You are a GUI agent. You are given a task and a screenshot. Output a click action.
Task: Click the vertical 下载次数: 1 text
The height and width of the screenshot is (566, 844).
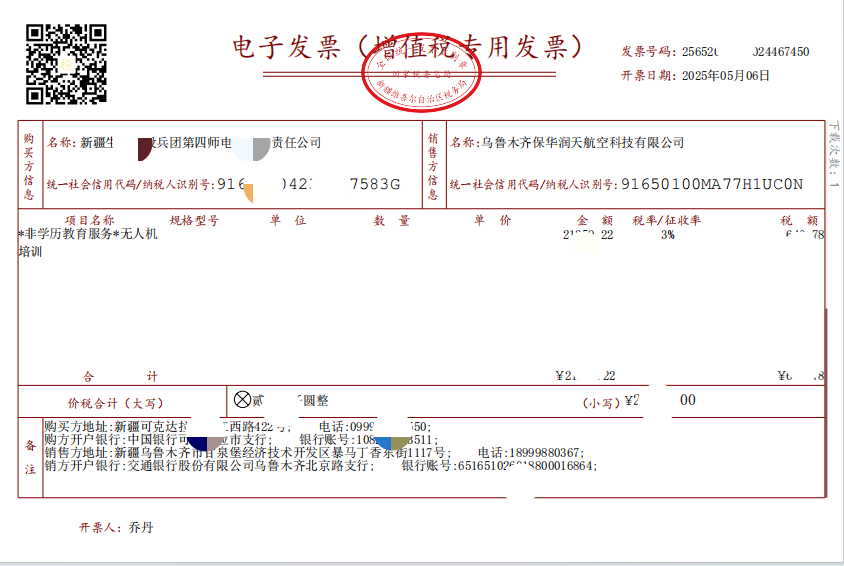pyautogui.click(x=834, y=154)
